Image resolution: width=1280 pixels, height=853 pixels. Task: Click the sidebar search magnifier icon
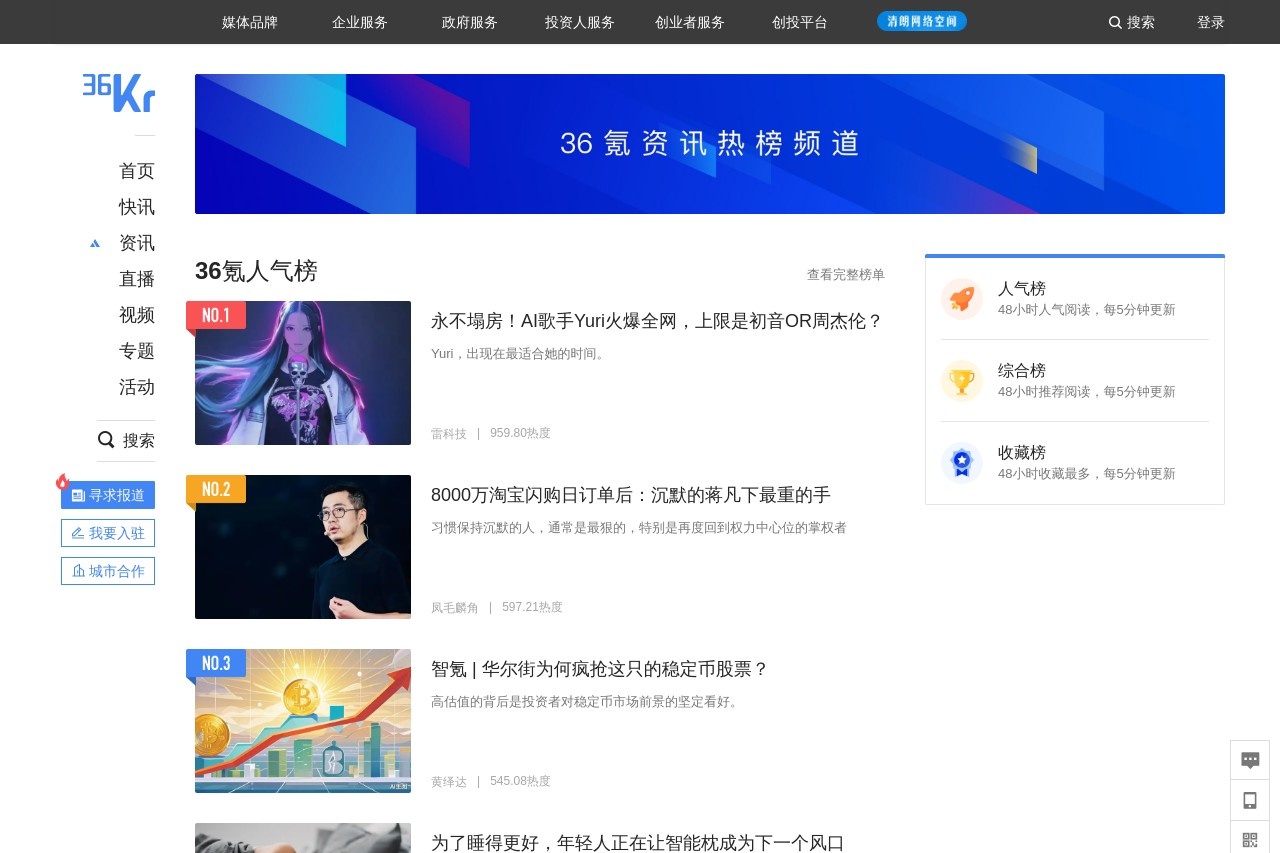click(106, 440)
